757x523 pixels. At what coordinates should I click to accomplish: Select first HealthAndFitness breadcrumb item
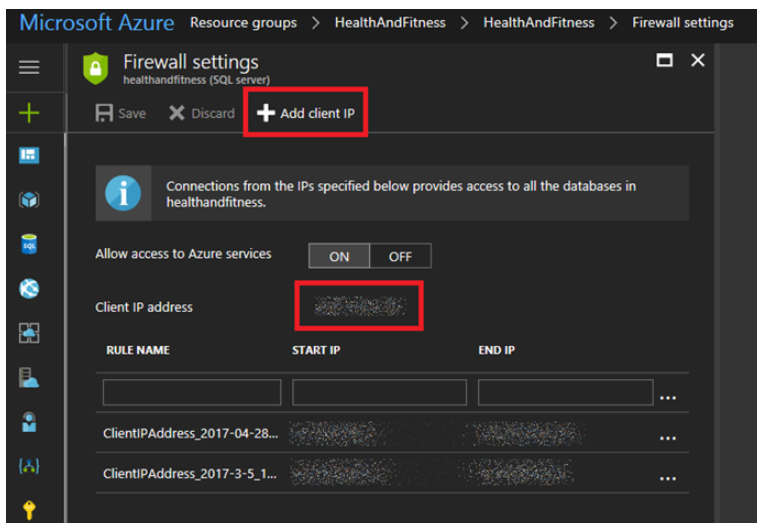point(390,22)
